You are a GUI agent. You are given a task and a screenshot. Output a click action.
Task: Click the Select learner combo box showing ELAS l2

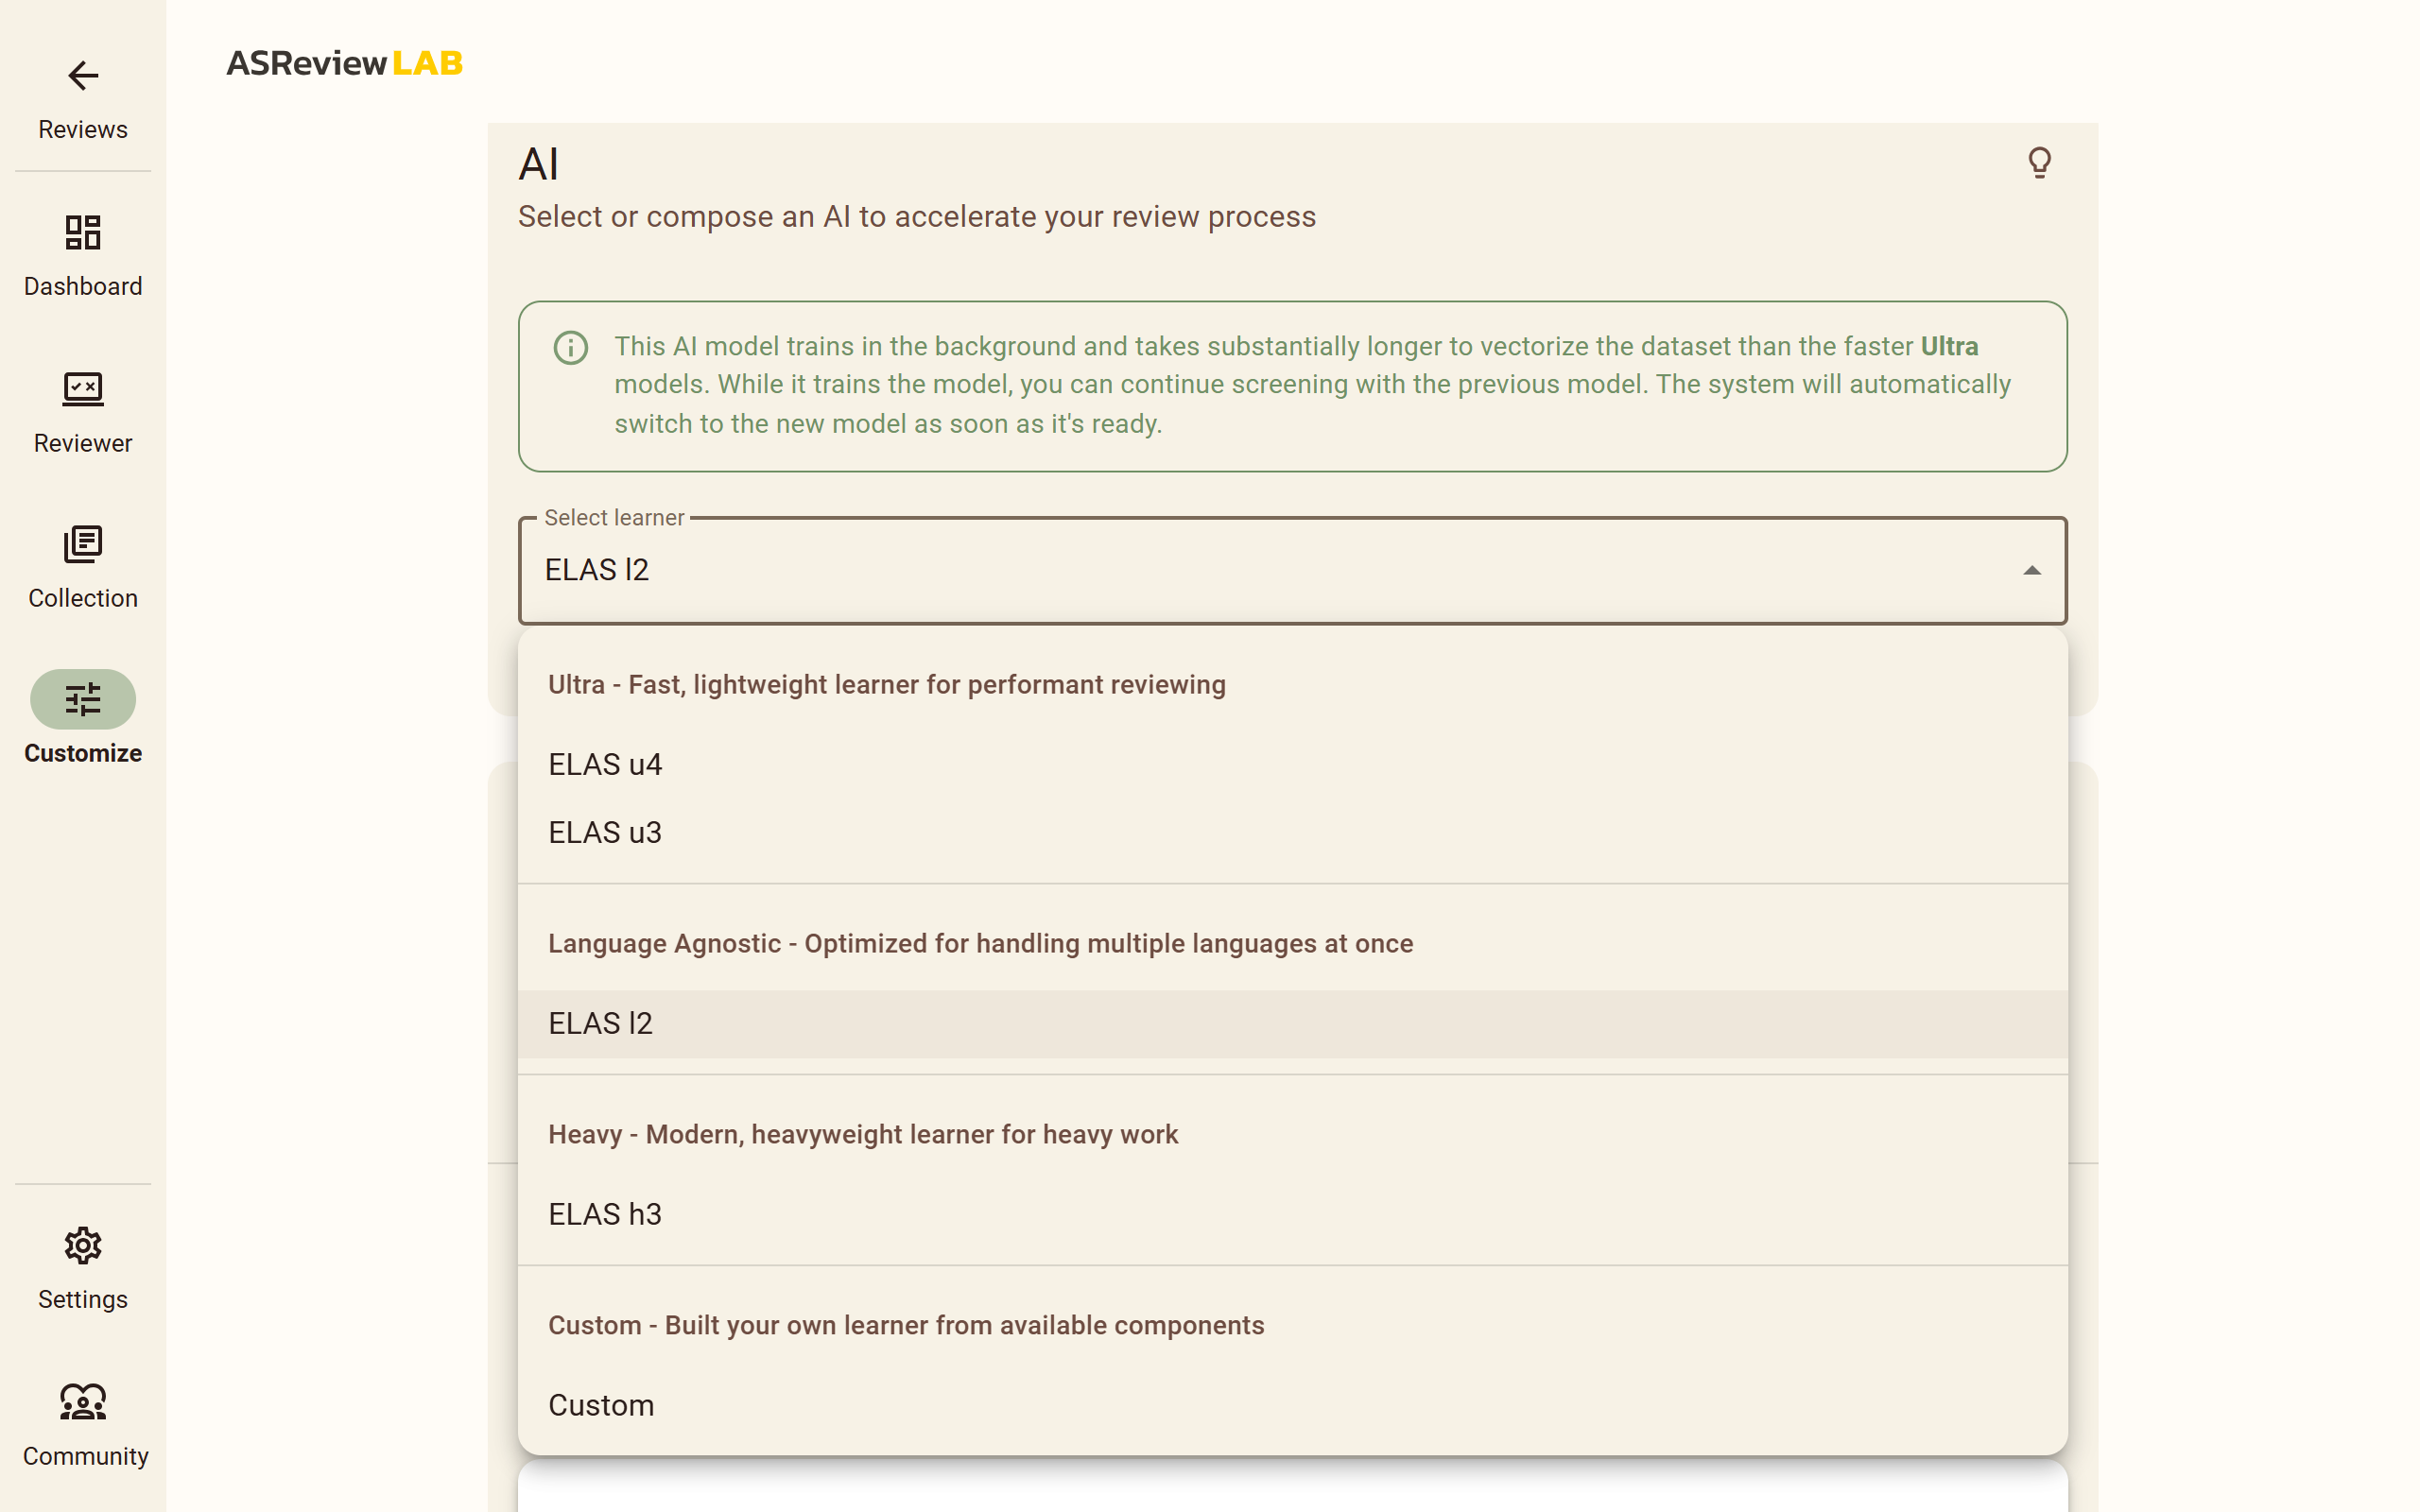[1292, 571]
